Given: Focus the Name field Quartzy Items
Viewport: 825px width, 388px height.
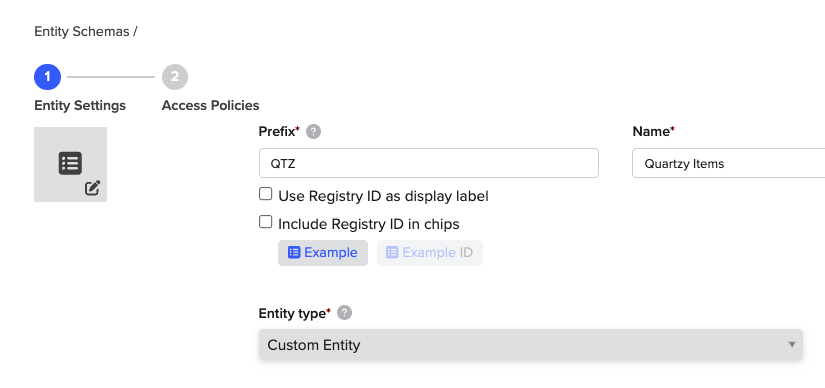Looking at the screenshot, I should [x=728, y=163].
